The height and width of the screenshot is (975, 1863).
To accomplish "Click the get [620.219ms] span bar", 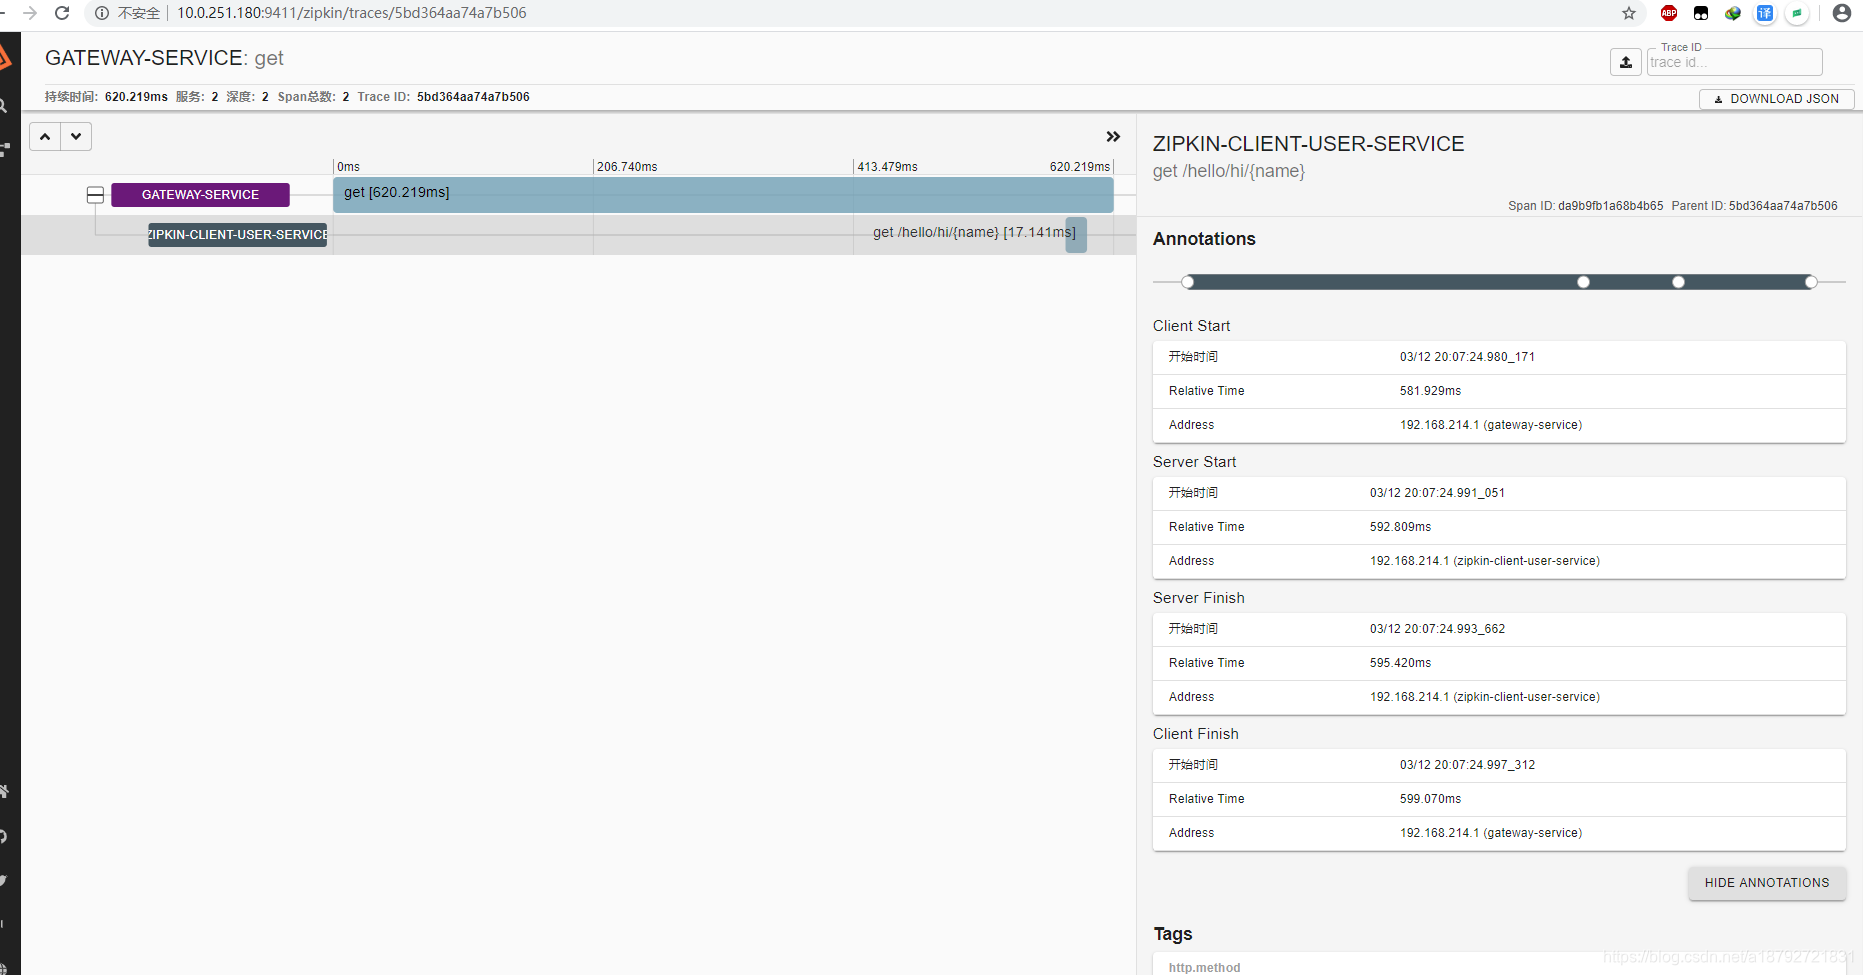I will tap(723, 195).
